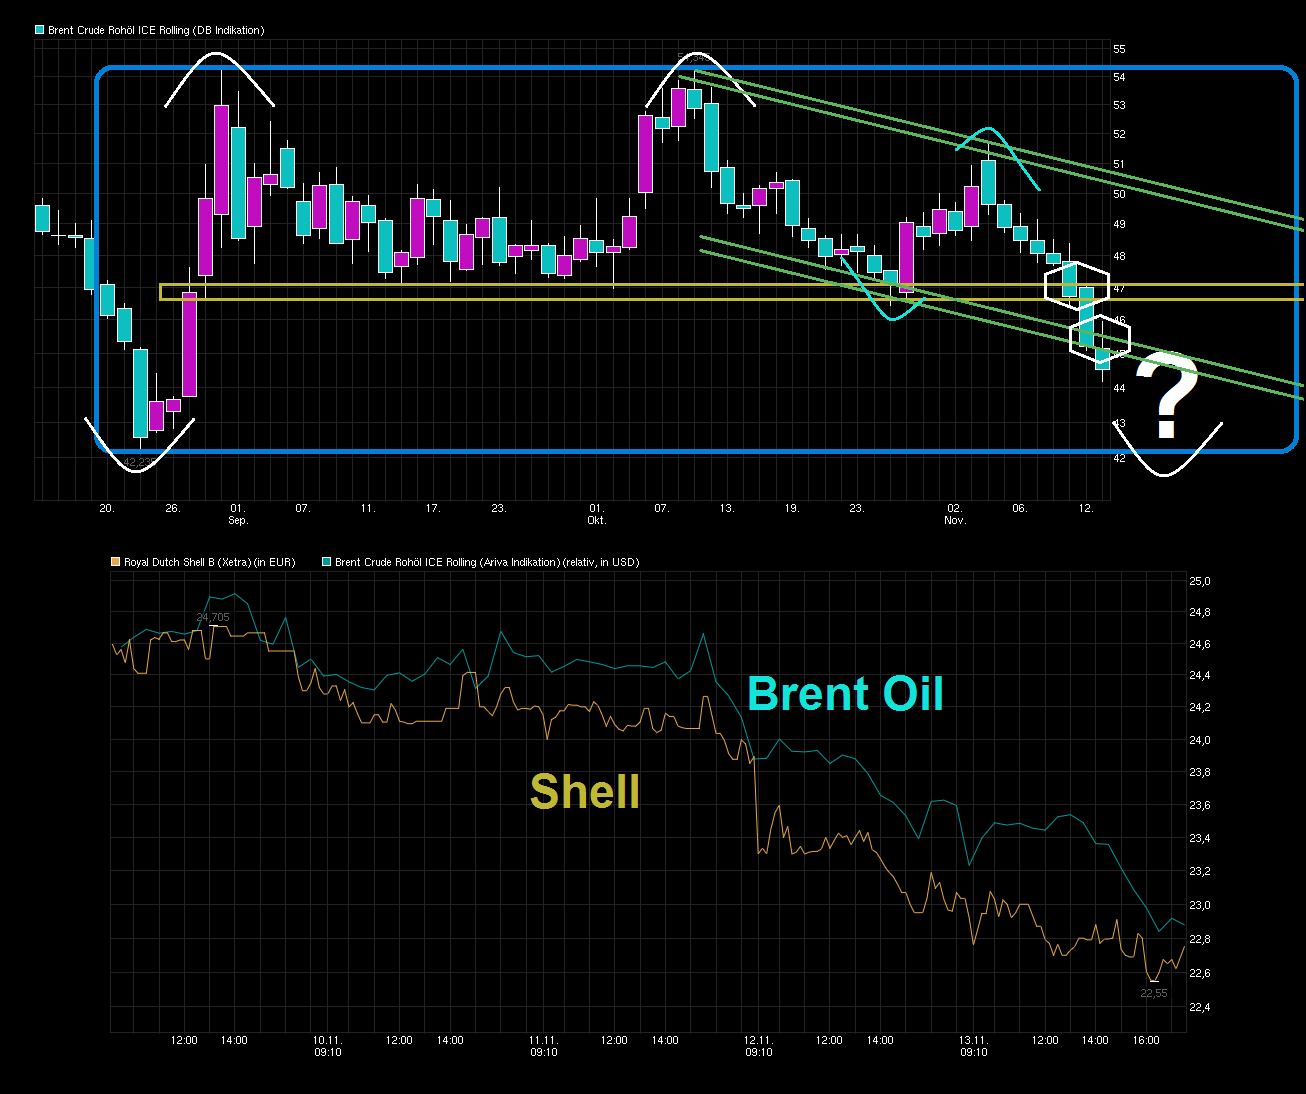Click the cyan Brent legend marker in lower chart

coord(324,562)
